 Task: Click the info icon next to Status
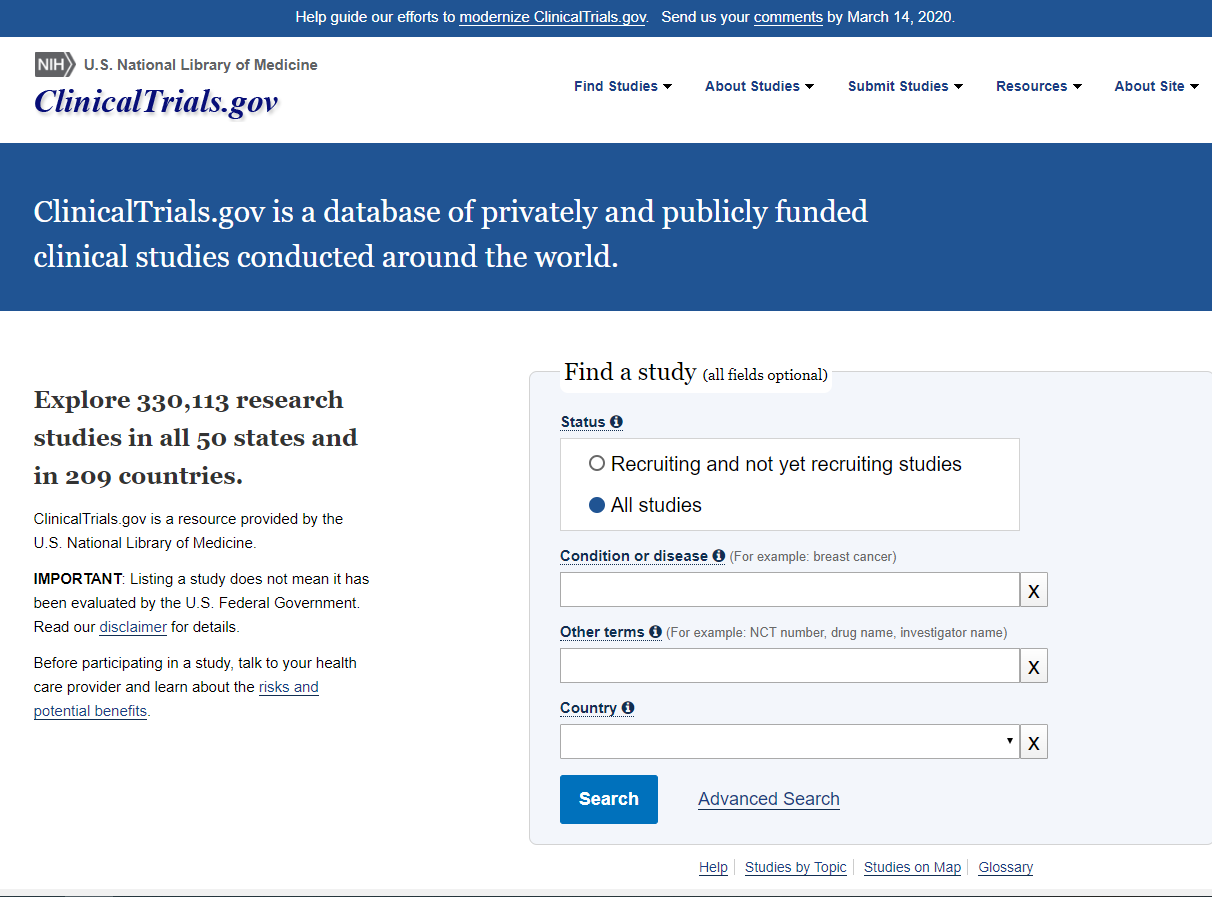[616, 422]
